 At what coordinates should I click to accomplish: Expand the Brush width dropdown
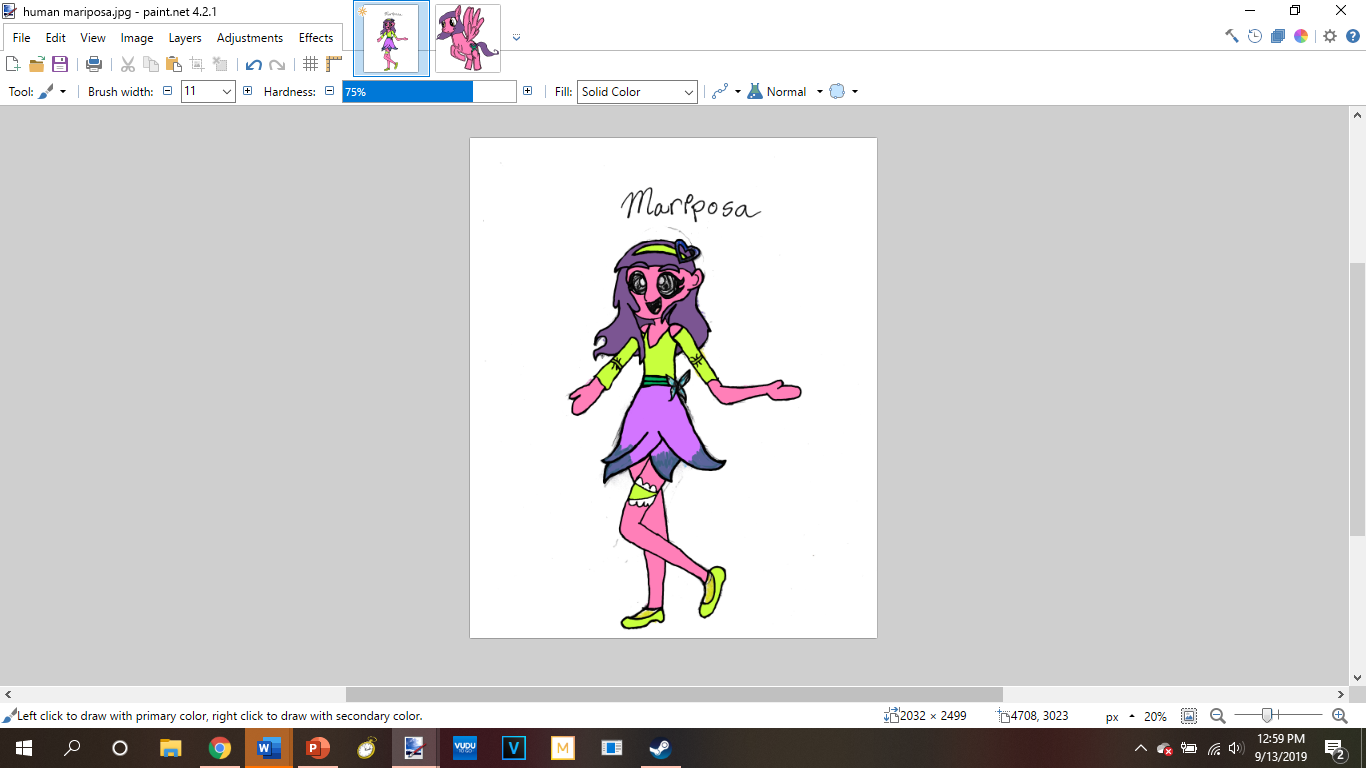pos(227,92)
